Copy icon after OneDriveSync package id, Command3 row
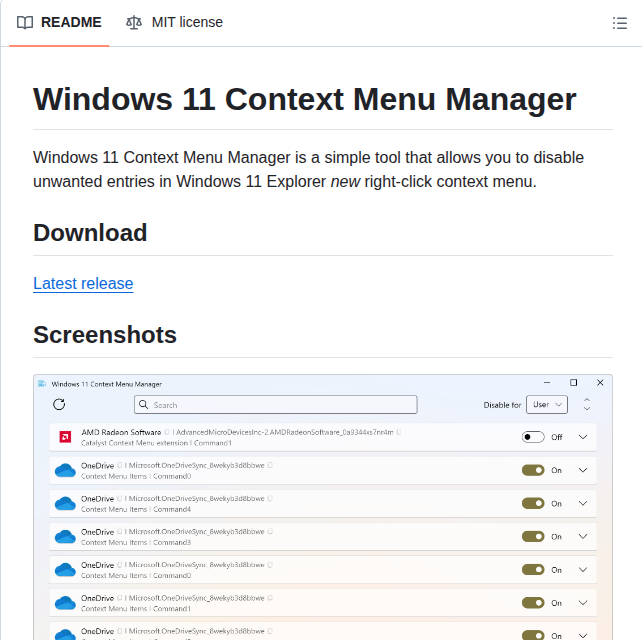 tap(270, 531)
